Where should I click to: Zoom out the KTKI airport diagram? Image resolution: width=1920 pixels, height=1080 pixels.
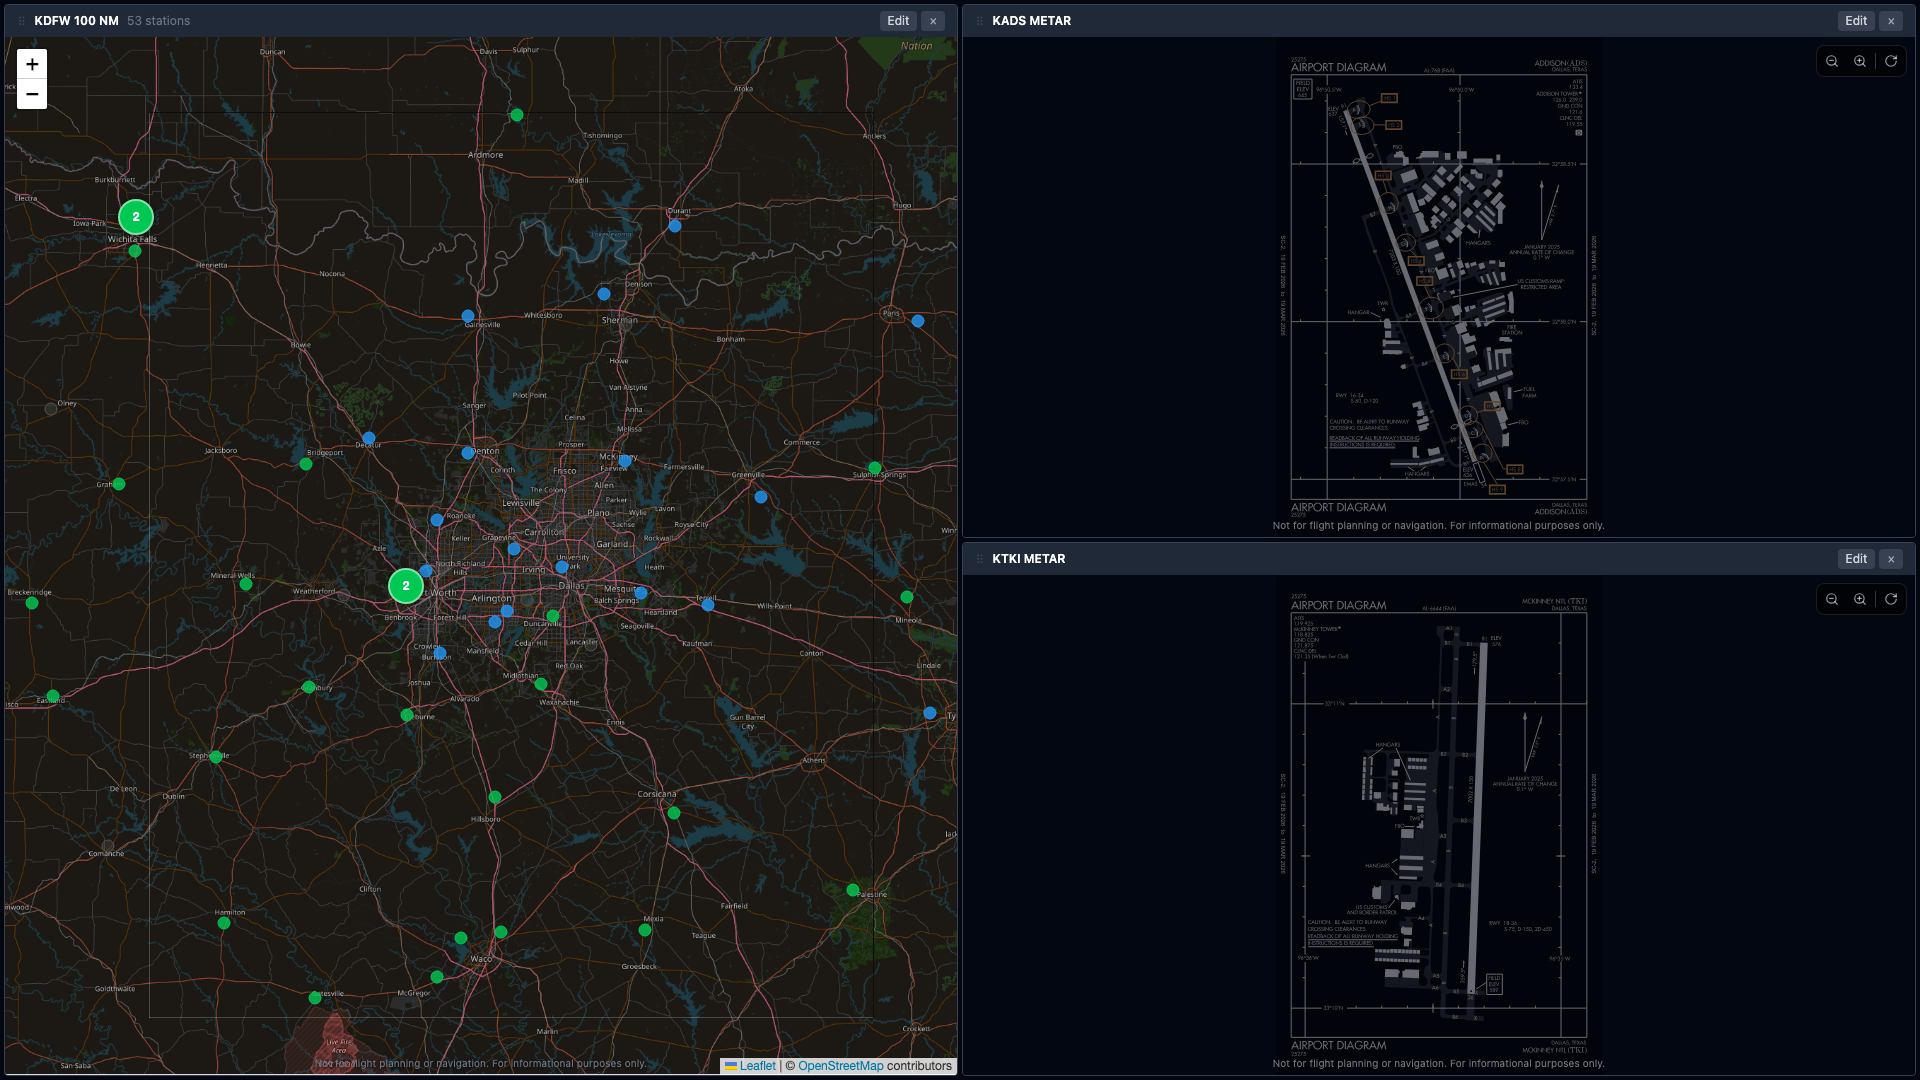pyautogui.click(x=1832, y=599)
